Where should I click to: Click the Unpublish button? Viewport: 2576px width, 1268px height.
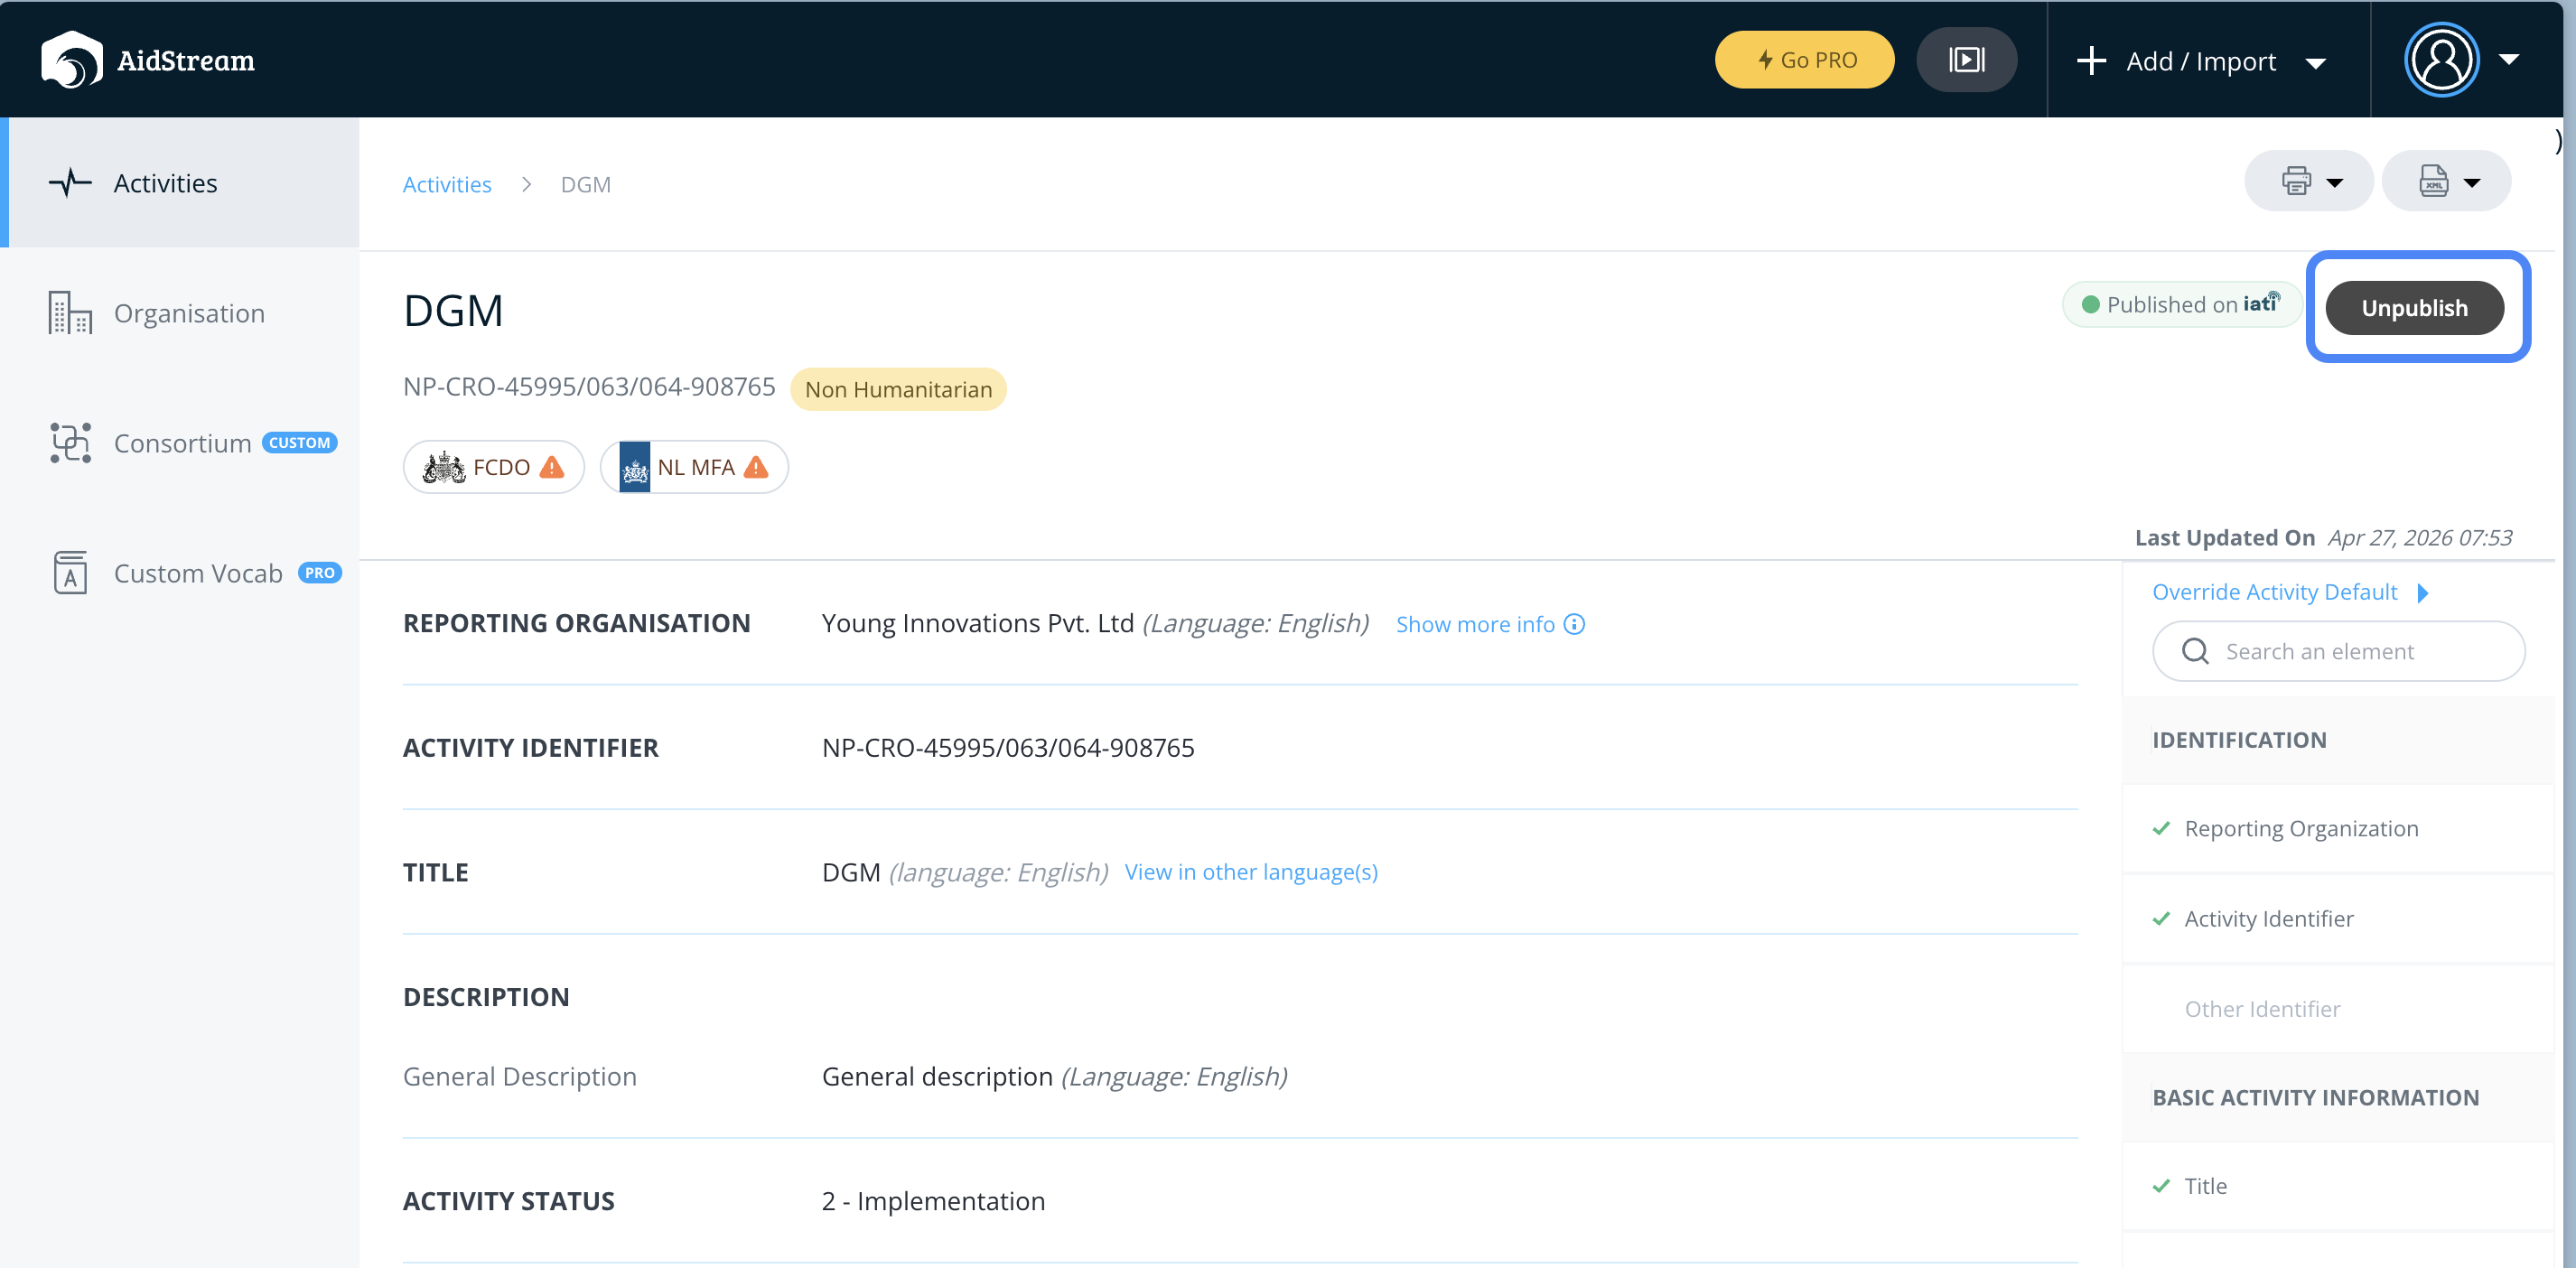pos(2414,308)
